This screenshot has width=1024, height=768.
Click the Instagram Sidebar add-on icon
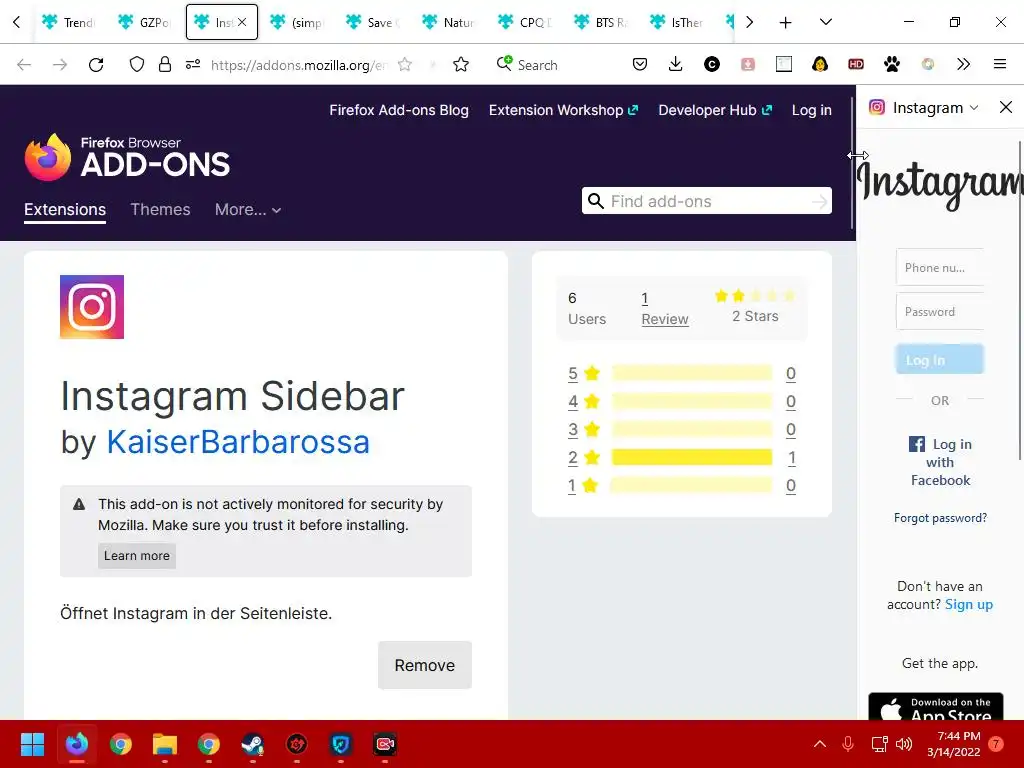click(x=92, y=307)
